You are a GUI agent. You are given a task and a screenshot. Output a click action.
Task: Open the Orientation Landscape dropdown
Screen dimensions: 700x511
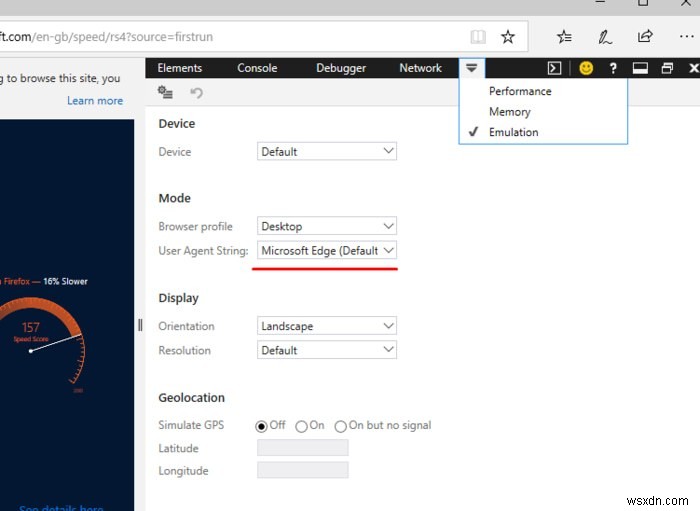pos(327,326)
